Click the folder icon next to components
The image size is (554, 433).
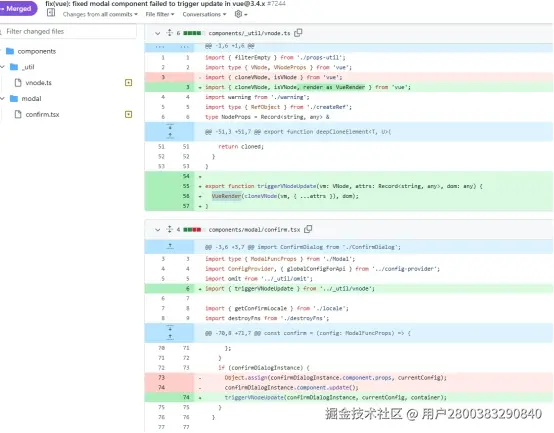[x=10, y=51]
